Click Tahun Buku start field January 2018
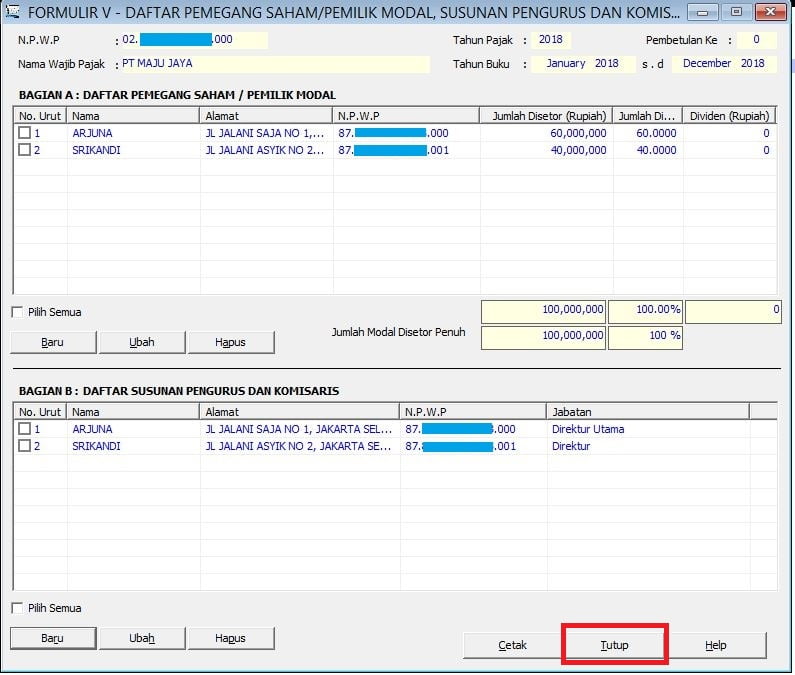The image size is (795, 675). [x=583, y=64]
